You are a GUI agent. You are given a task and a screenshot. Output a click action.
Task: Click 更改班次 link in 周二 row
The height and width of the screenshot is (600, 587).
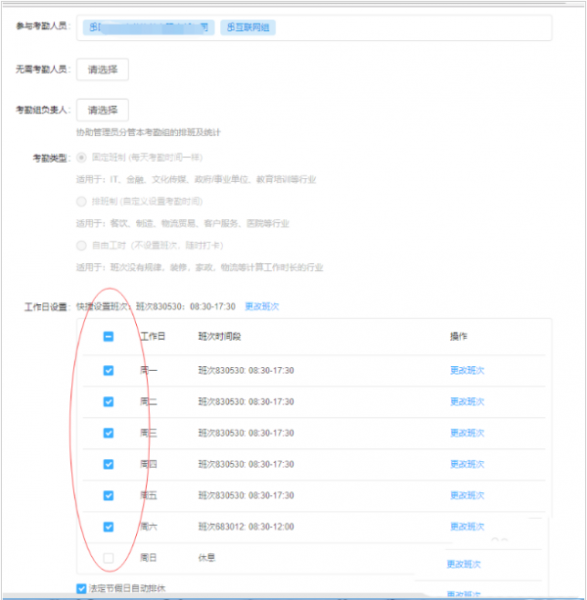pyautogui.click(x=467, y=402)
